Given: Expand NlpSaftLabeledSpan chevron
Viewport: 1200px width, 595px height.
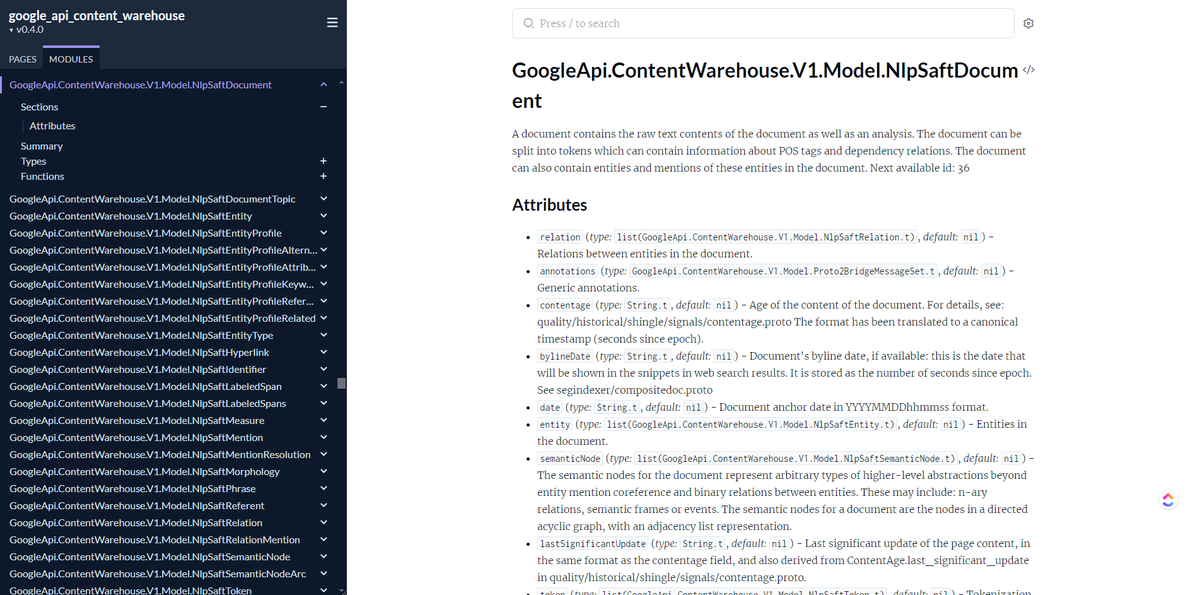Looking at the screenshot, I should pos(323,386).
